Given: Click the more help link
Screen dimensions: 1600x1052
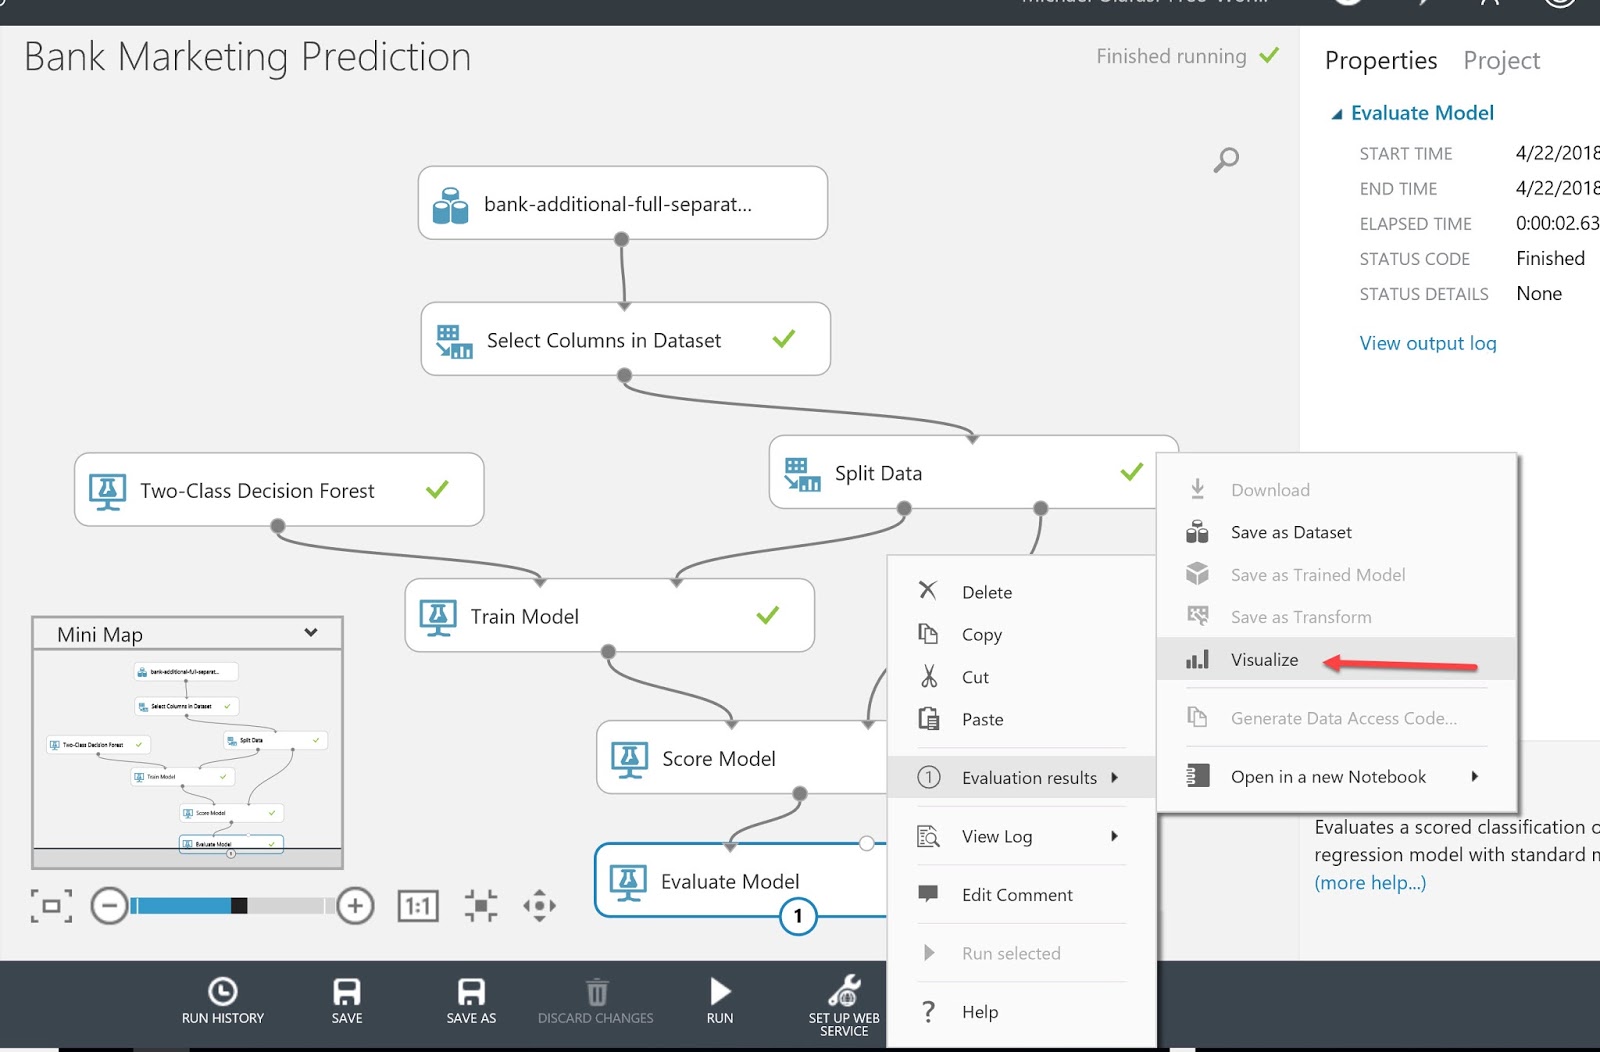Looking at the screenshot, I should coord(1370,883).
